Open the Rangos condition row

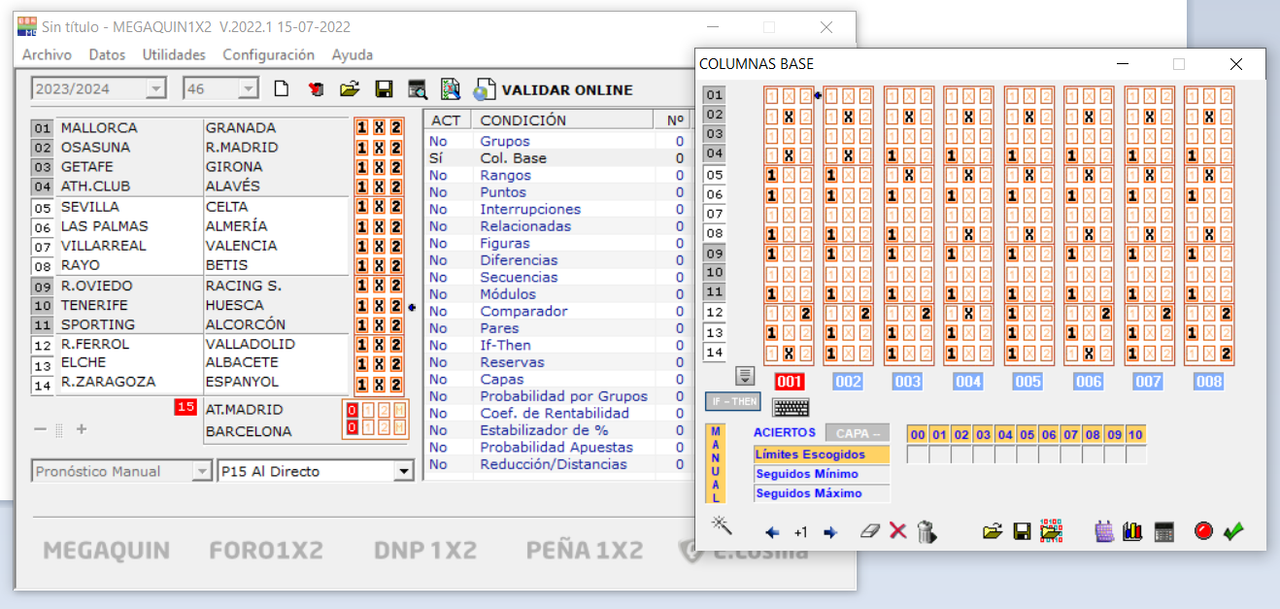coord(557,175)
